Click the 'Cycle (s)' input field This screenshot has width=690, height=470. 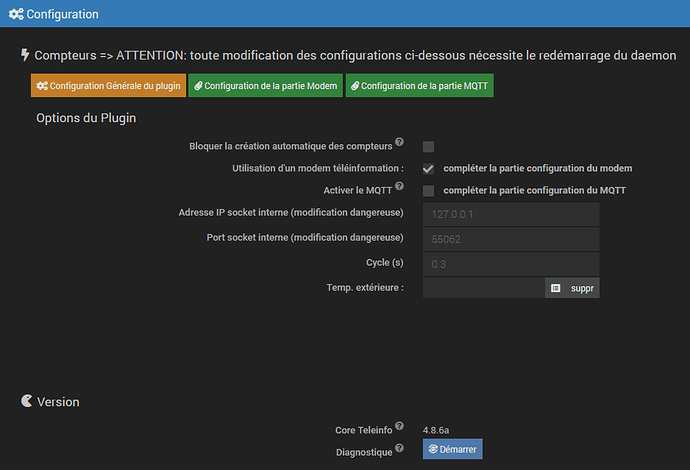click(x=510, y=263)
